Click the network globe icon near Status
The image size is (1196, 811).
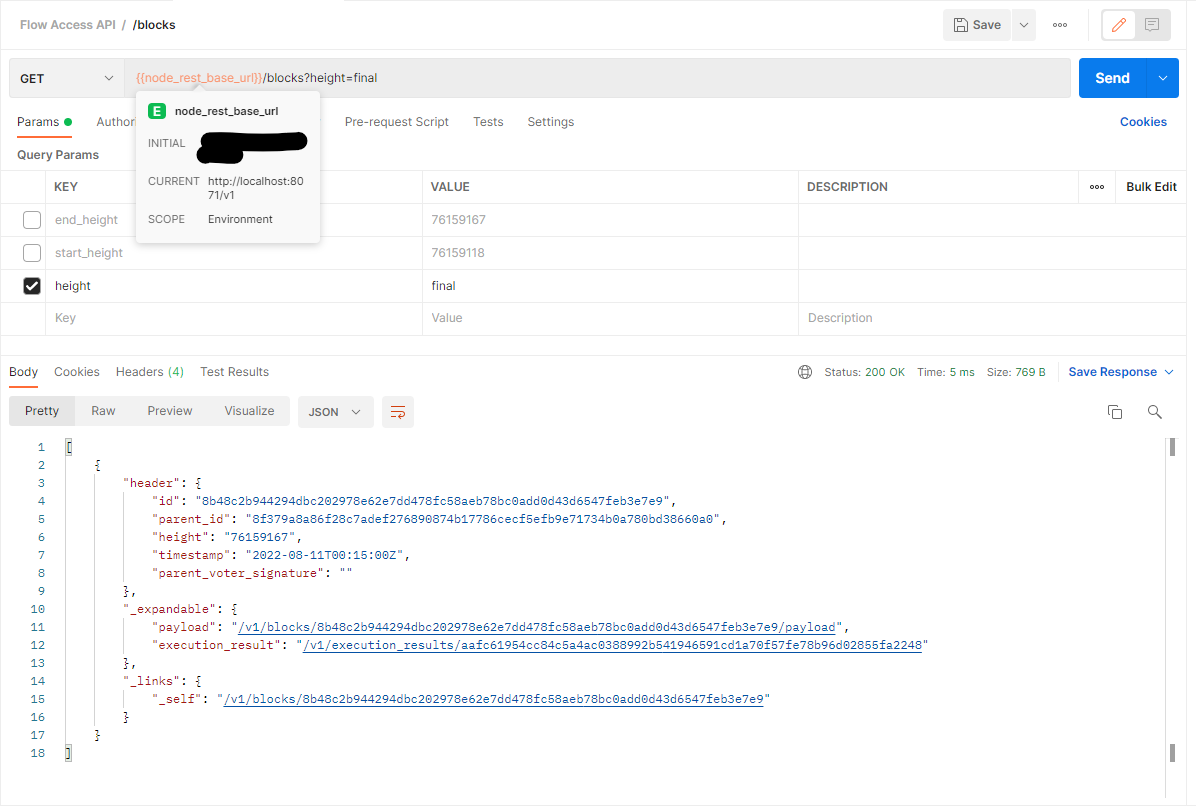click(805, 371)
